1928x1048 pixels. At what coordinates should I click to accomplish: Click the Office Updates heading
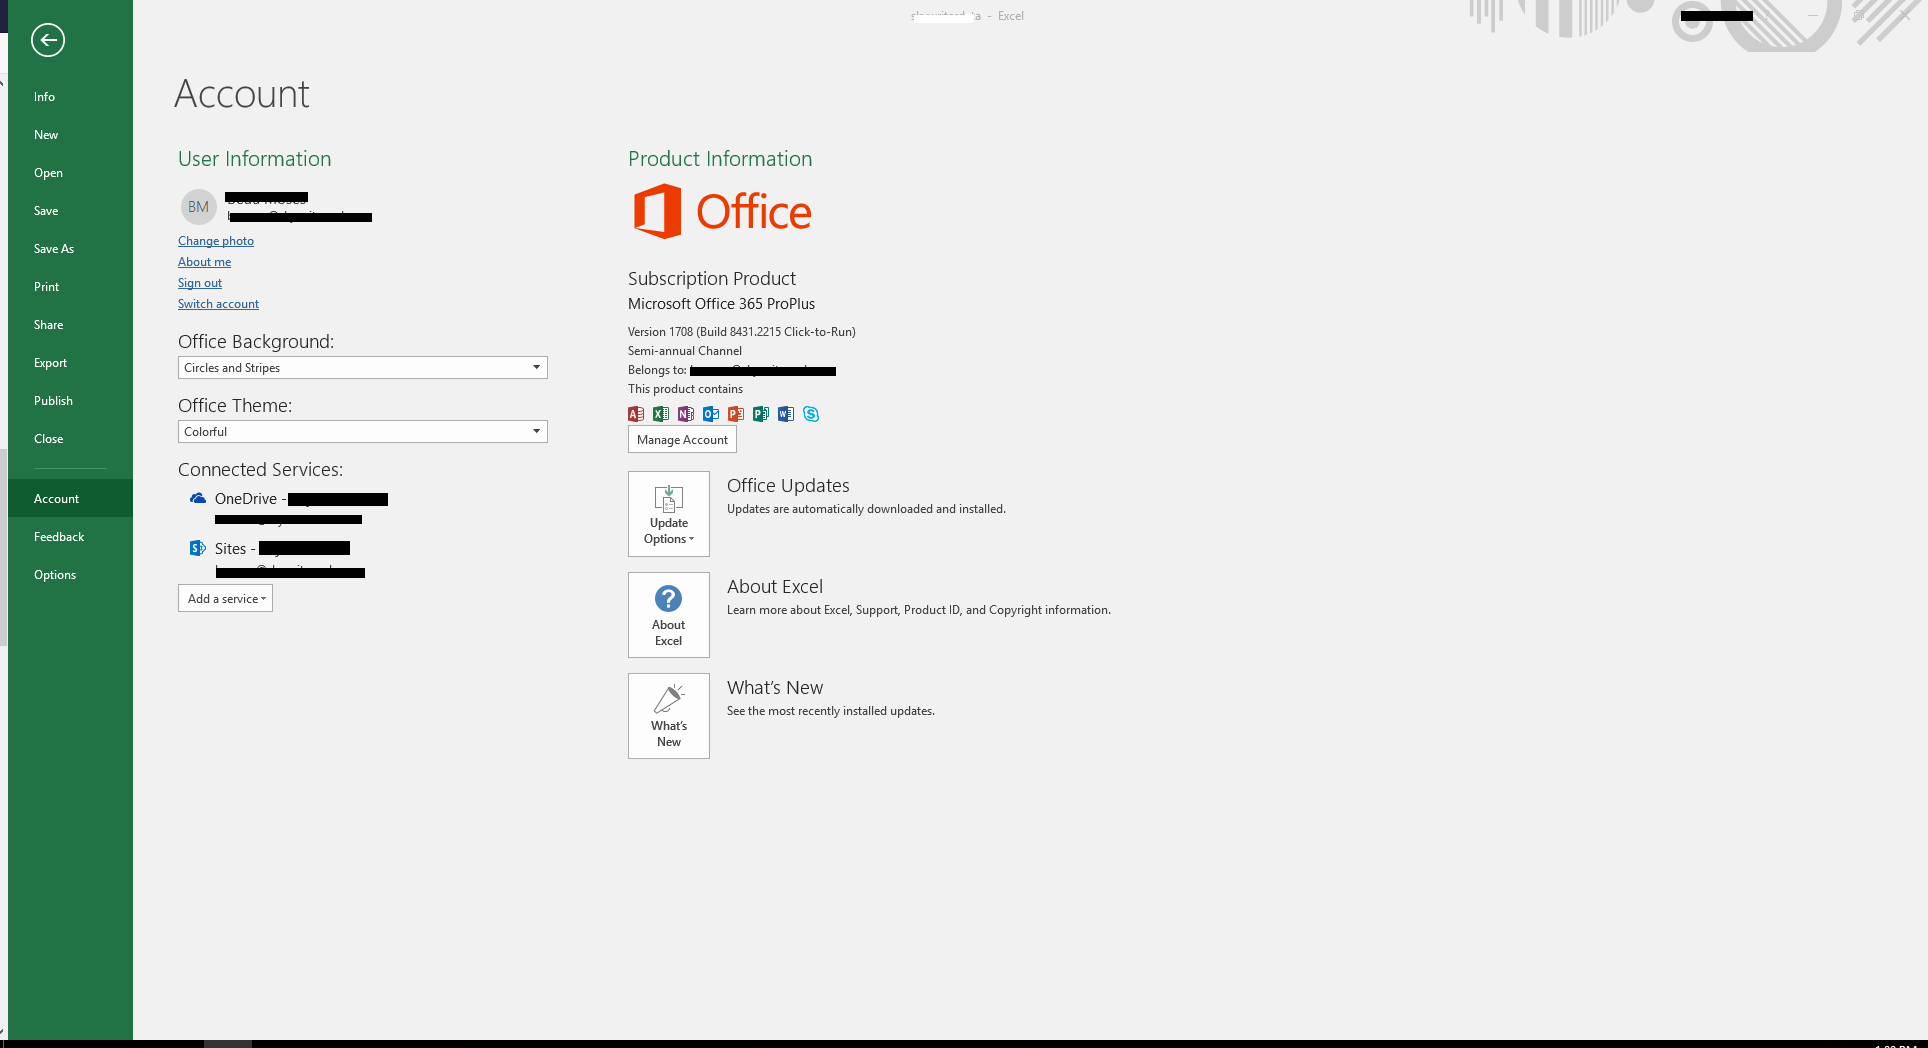point(788,486)
